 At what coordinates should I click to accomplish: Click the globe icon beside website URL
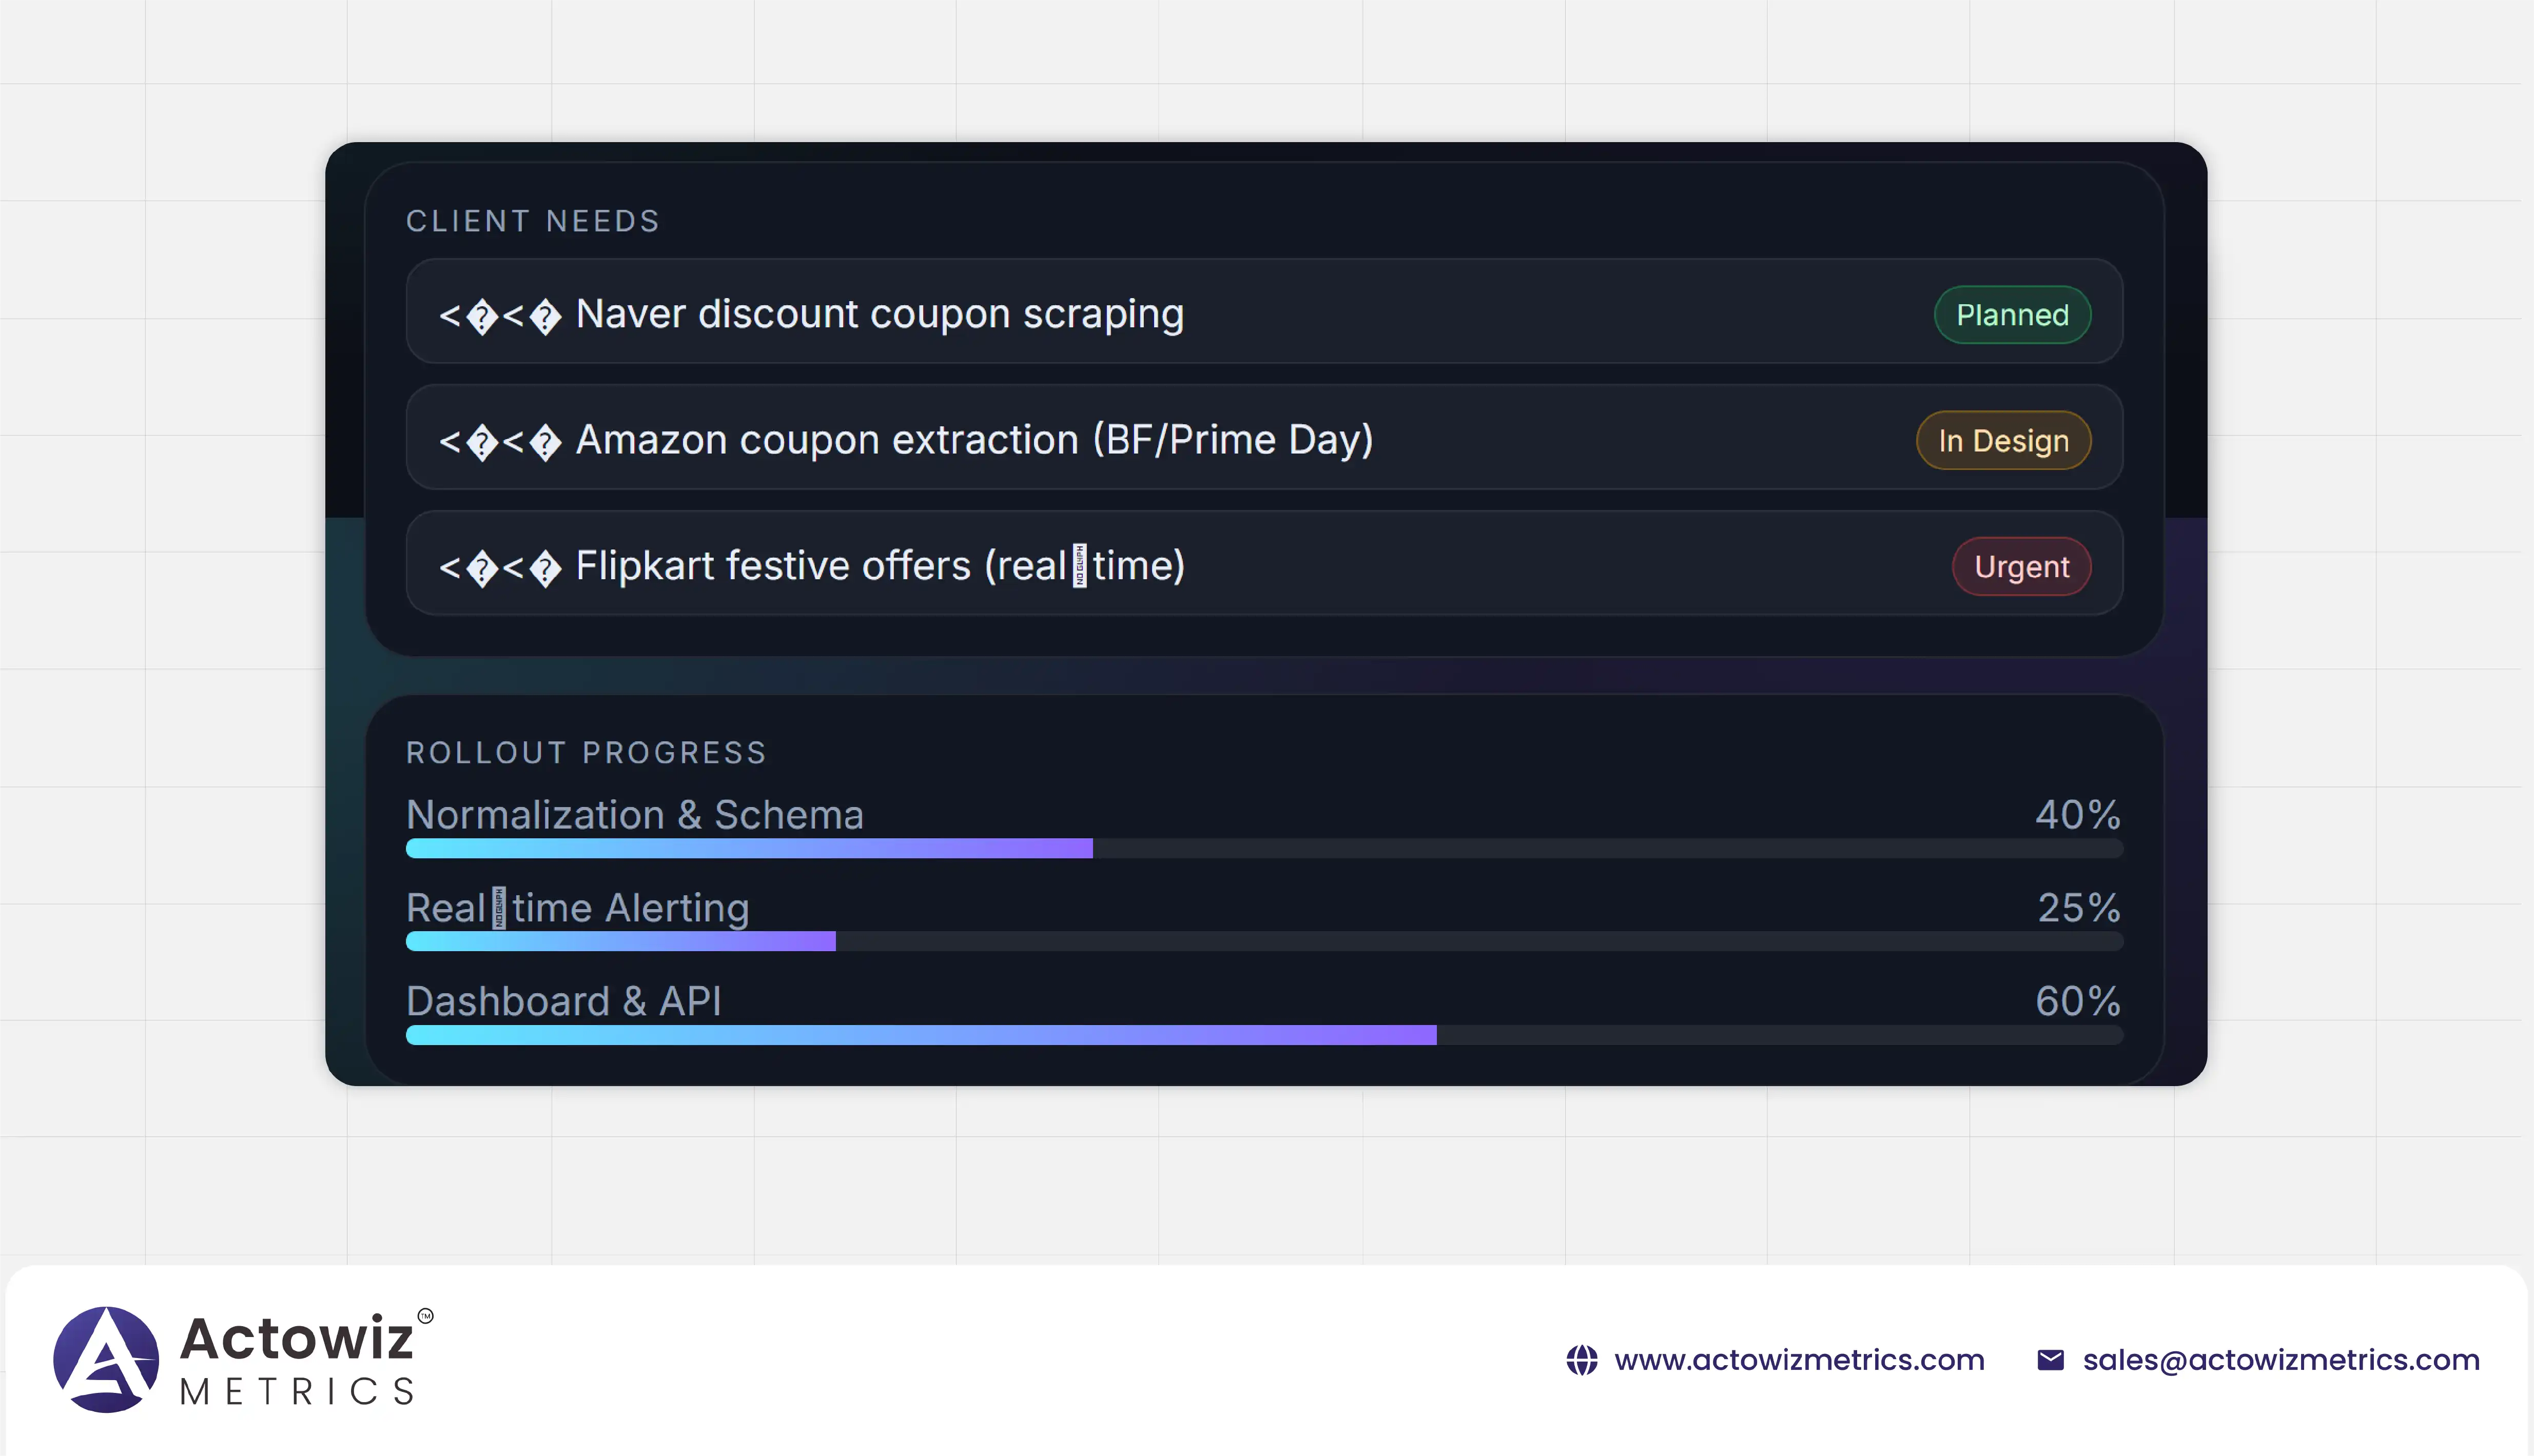click(x=1581, y=1360)
